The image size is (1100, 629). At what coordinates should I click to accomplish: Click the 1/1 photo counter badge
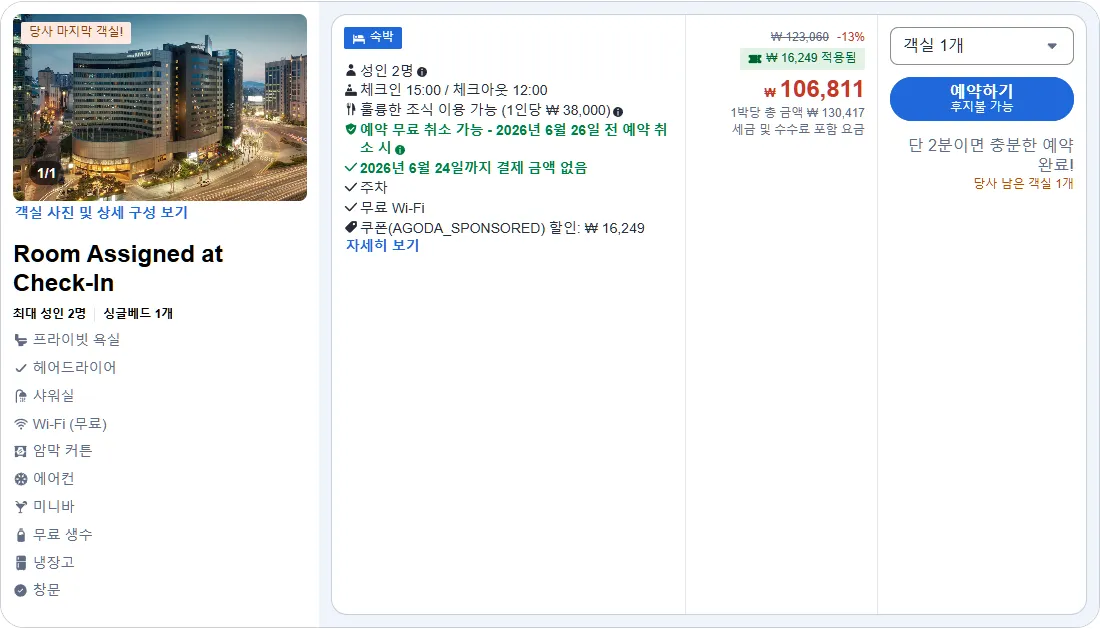point(46,173)
